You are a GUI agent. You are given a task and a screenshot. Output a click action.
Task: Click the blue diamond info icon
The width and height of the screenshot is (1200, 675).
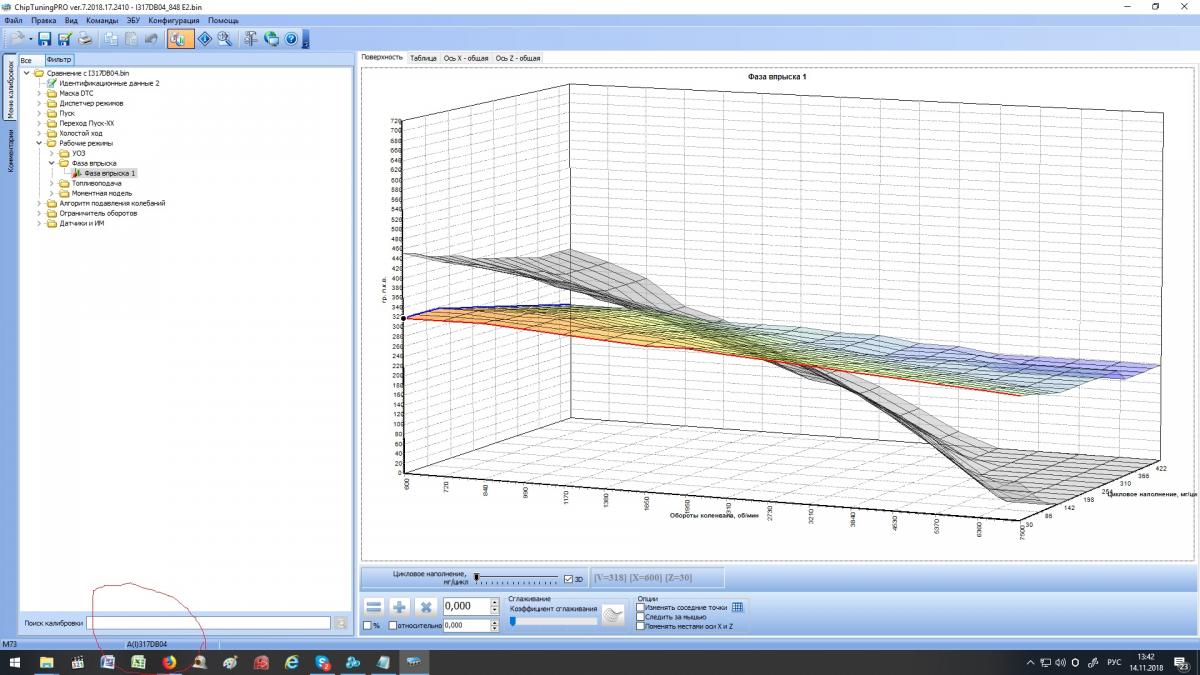point(205,39)
